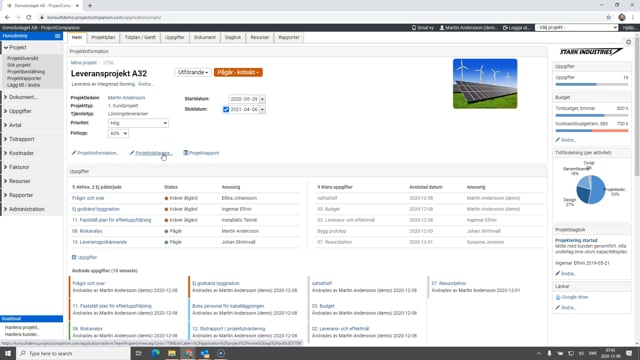Screen dimensions: 640x360
Task: Click the Uppgifter list icon below task table
Action: (74, 257)
